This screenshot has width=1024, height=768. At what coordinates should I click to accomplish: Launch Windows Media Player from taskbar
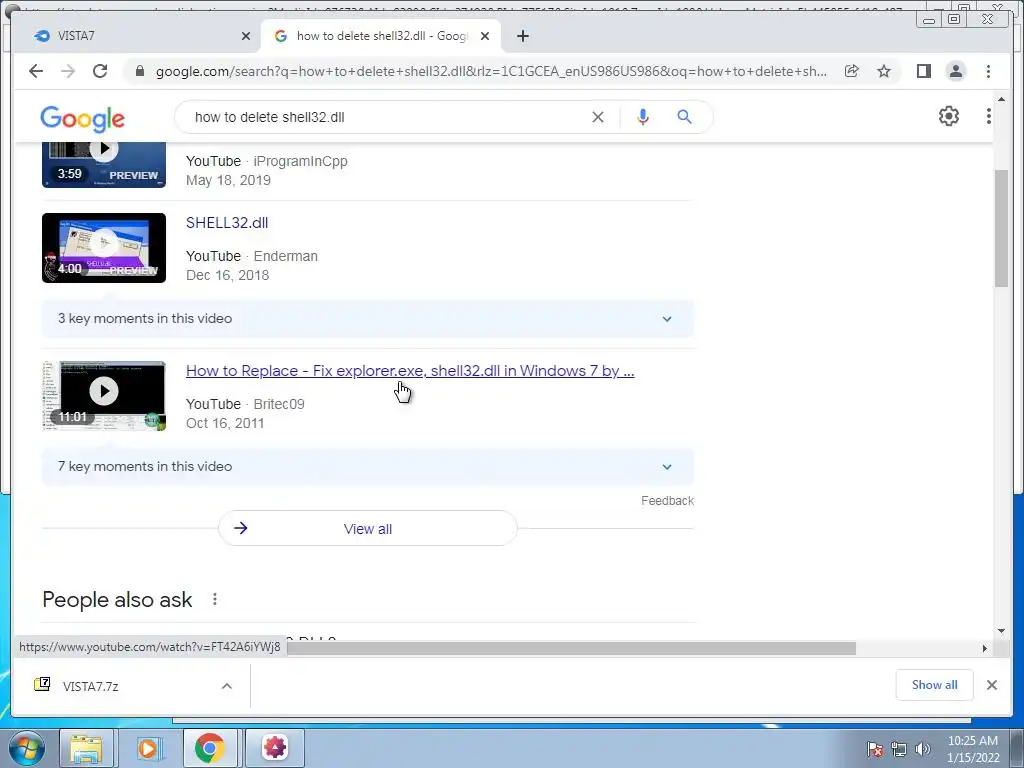click(x=148, y=748)
